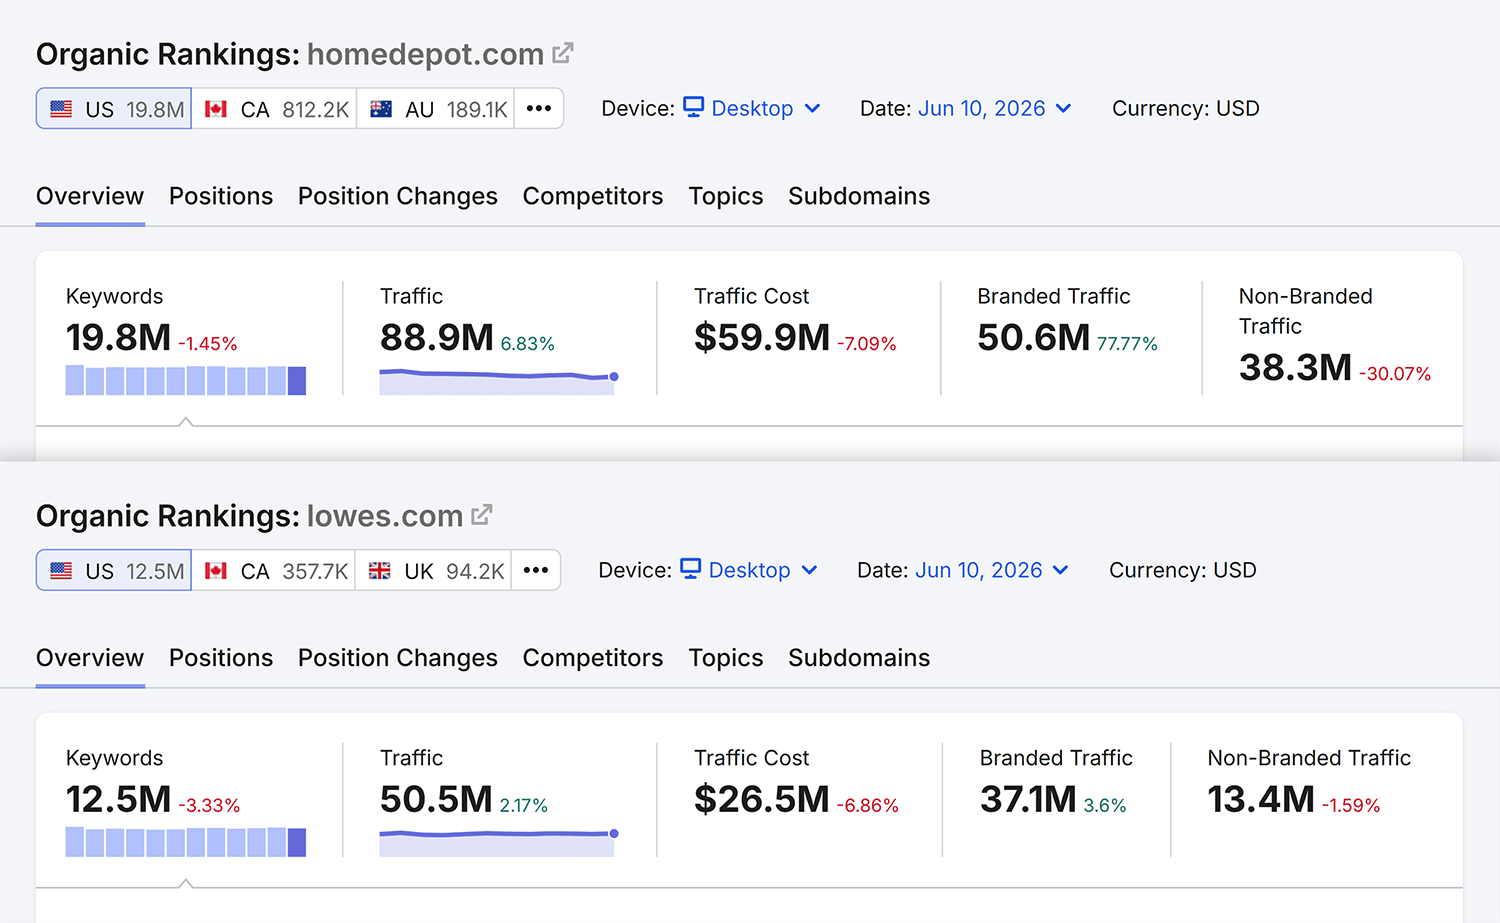The image size is (1500, 923).
Task: Click the -3.33% keywords change
Action: click(209, 806)
